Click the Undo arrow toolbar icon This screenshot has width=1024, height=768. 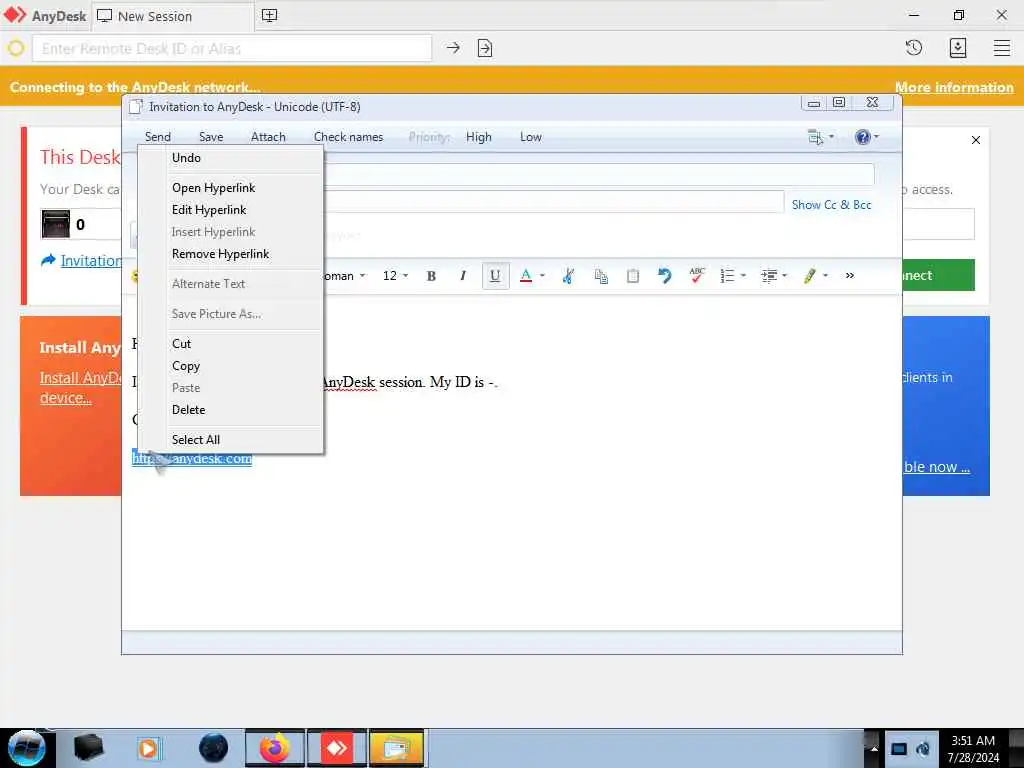(x=664, y=276)
